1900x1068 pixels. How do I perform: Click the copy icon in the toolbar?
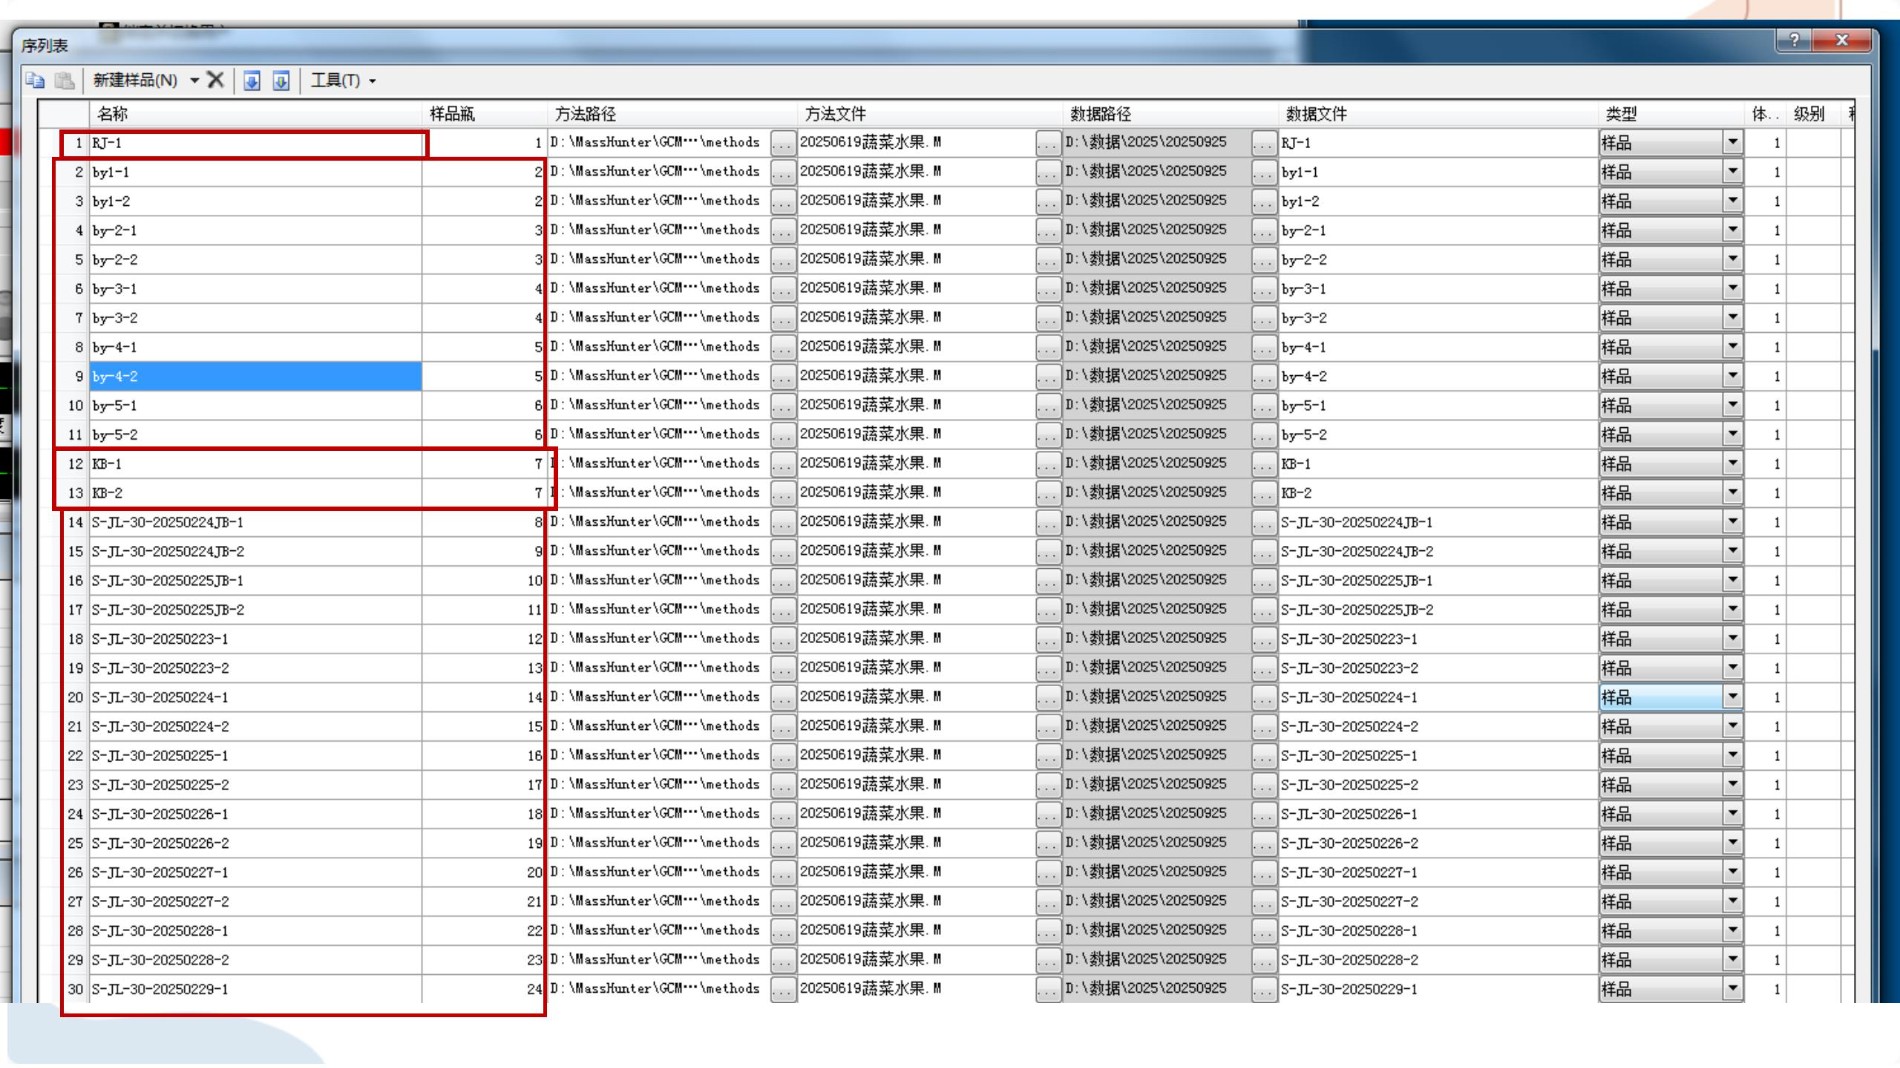pyautogui.click(x=35, y=80)
